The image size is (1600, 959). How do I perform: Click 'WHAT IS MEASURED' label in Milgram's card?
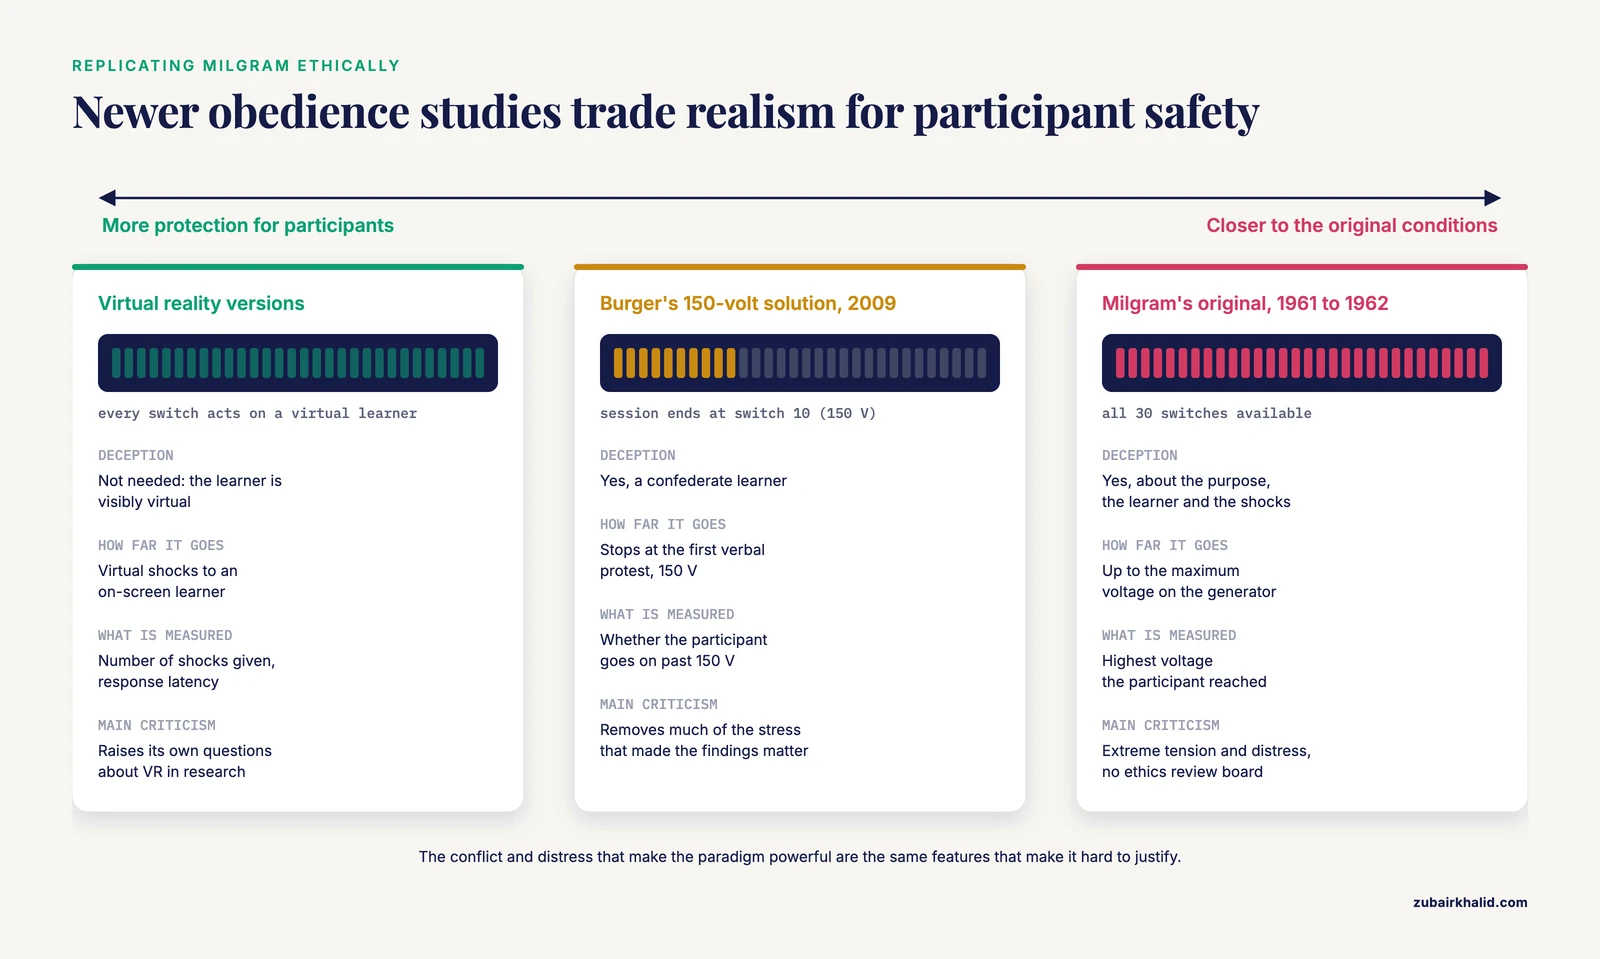tap(1169, 635)
